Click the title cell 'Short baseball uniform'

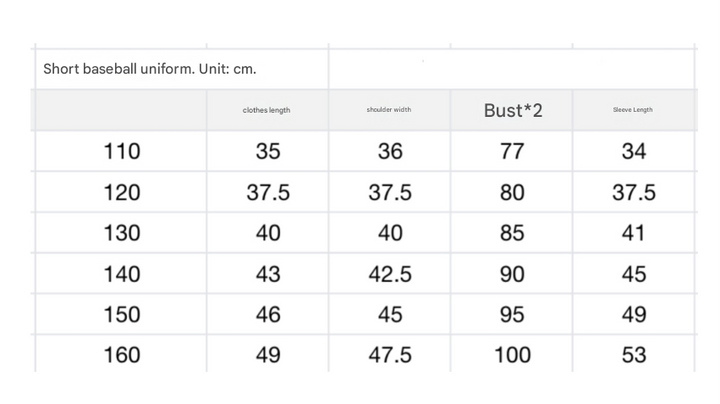click(x=156, y=69)
